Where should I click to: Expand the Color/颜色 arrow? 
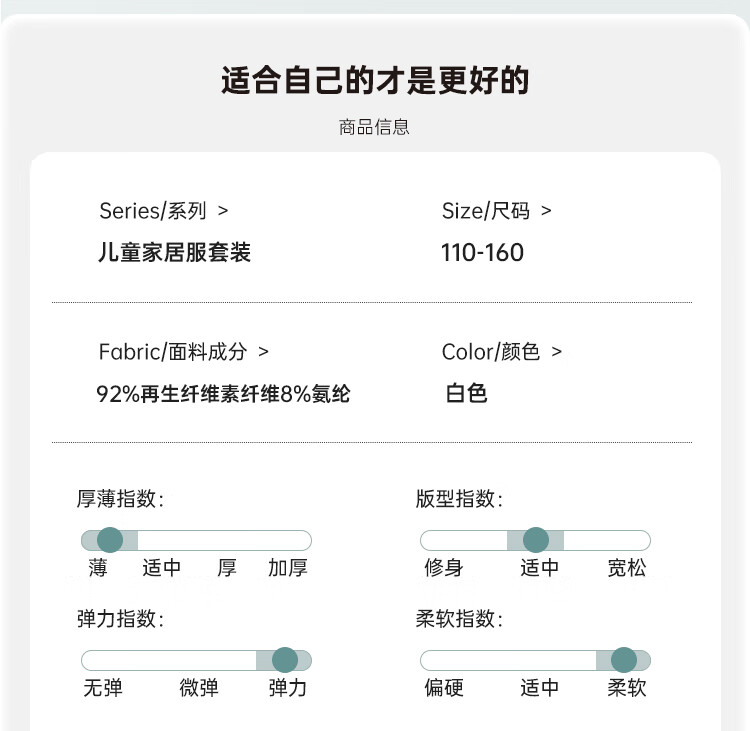tap(556, 352)
